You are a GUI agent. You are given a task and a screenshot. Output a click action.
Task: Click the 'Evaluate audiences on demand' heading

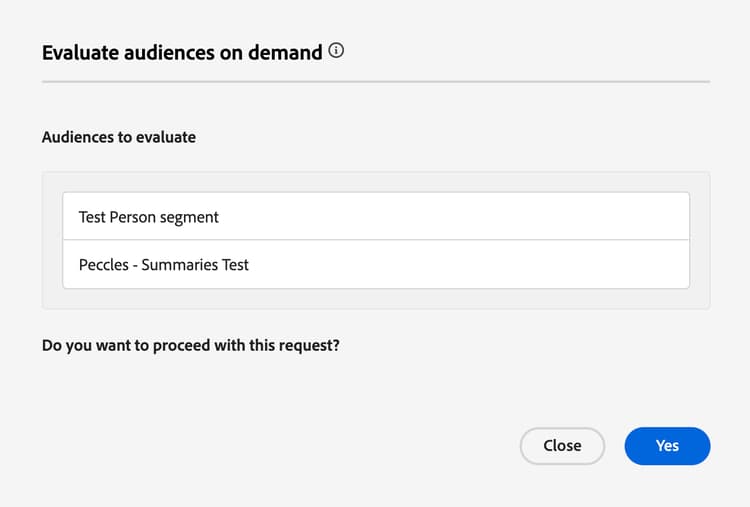tap(182, 52)
